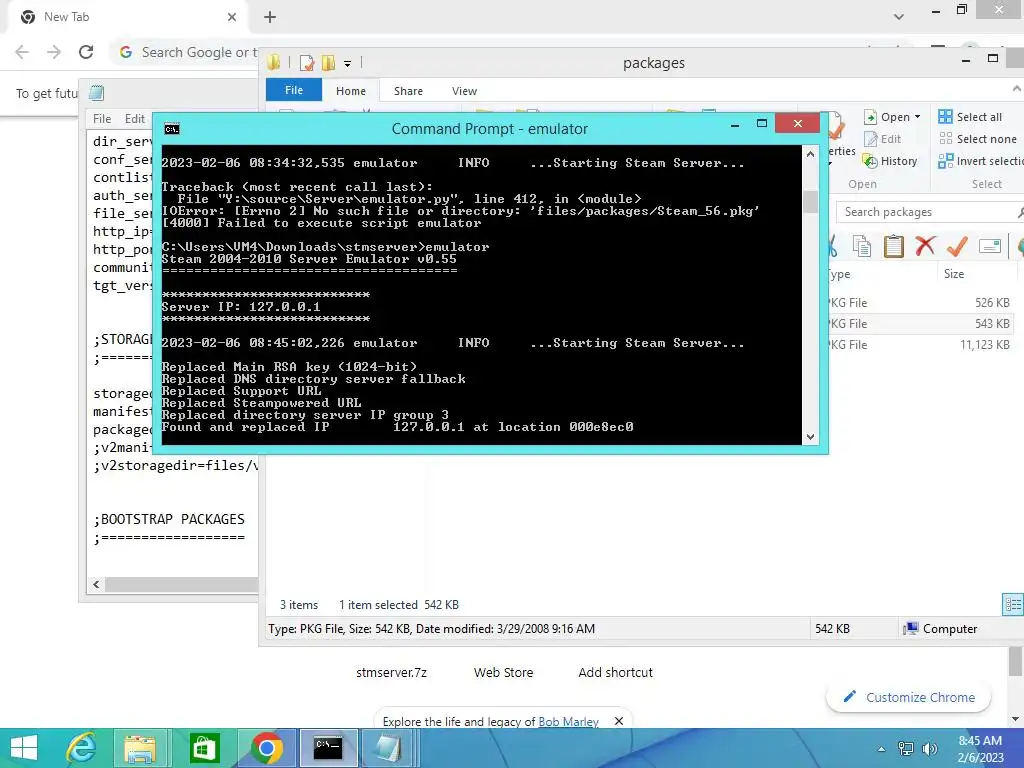Click Computer in the Explorer status bar

click(x=940, y=628)
